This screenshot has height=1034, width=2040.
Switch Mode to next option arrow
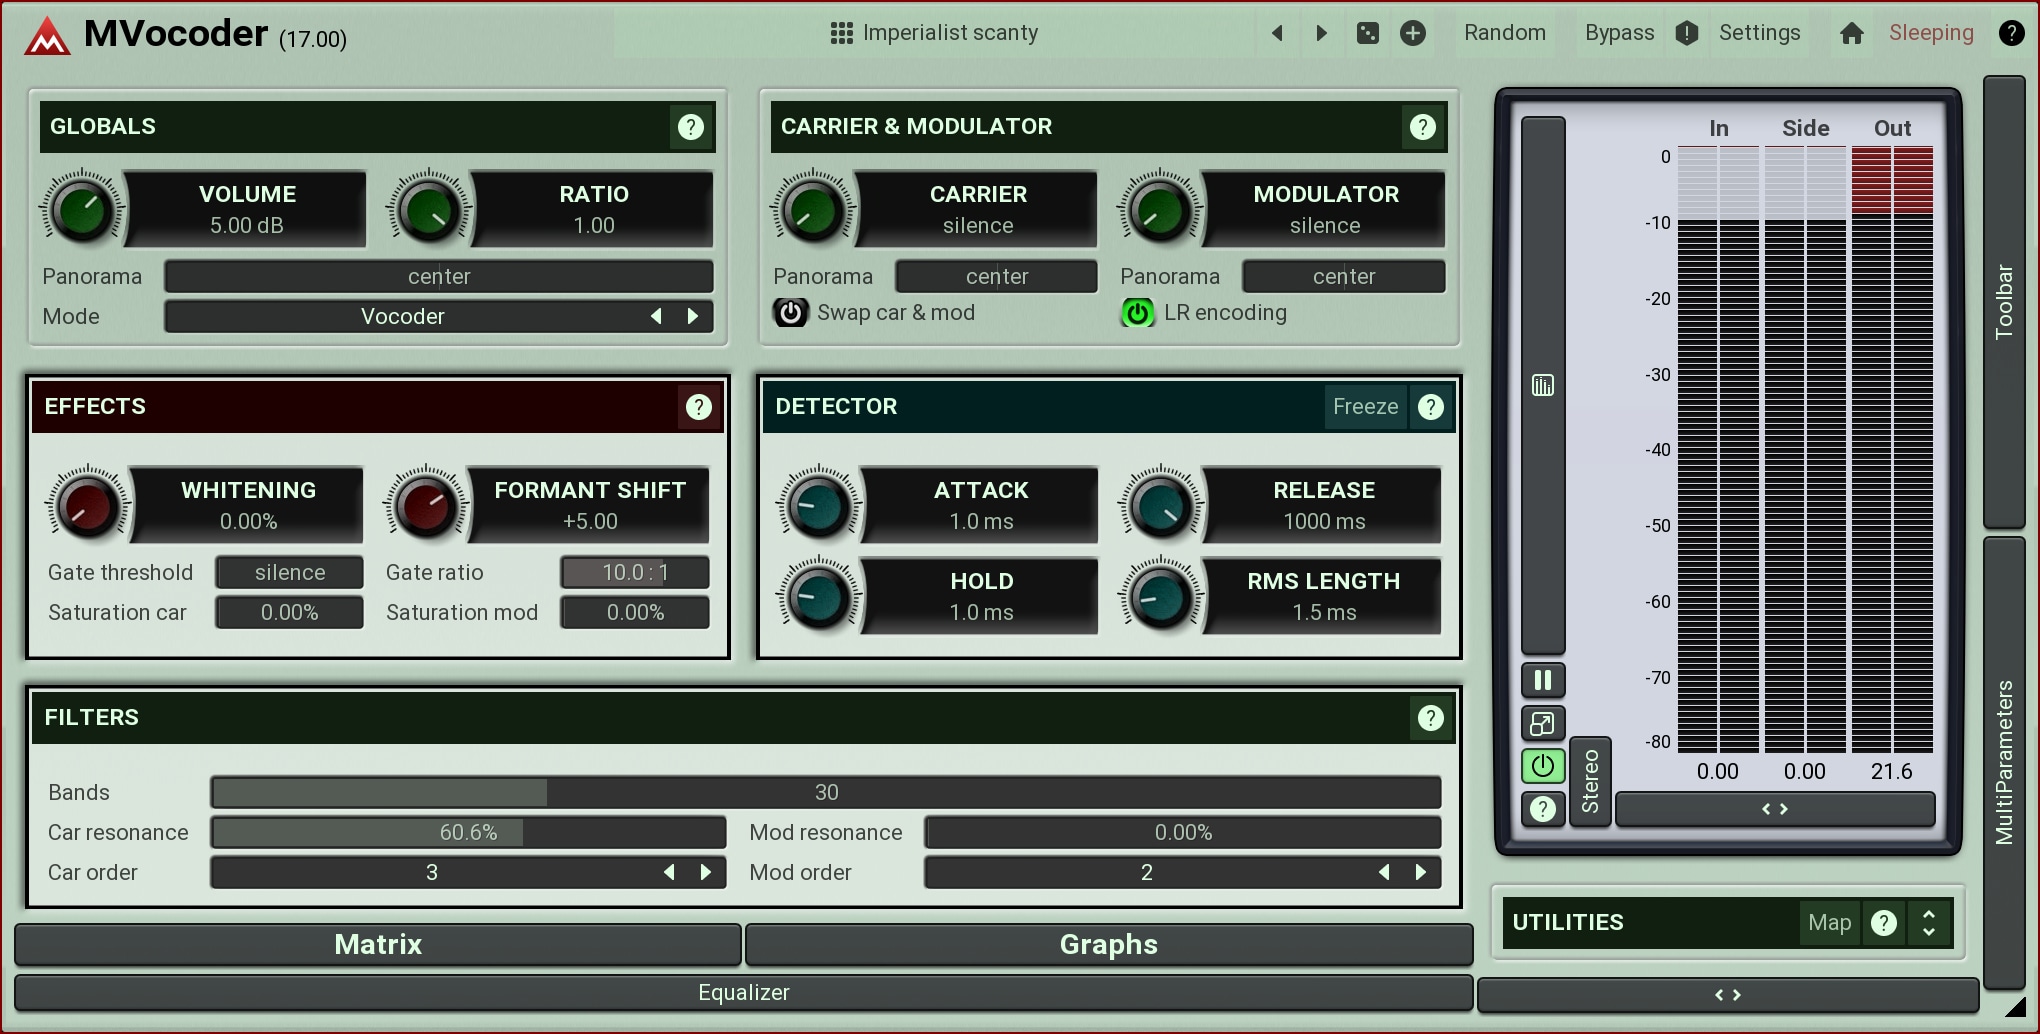[x=693, y=316]
